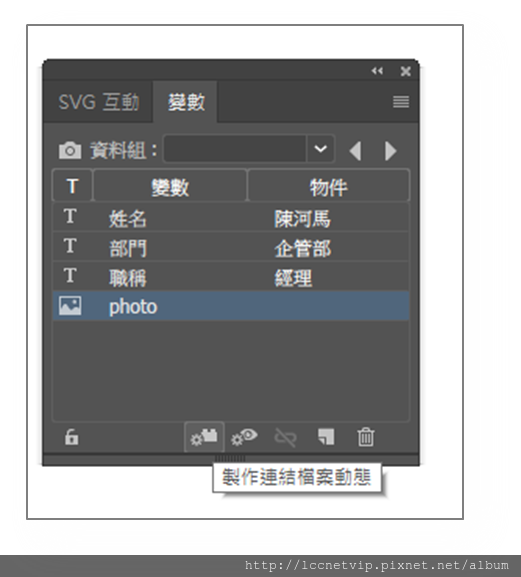Click the capture data set camera icon

coord(70,150)
